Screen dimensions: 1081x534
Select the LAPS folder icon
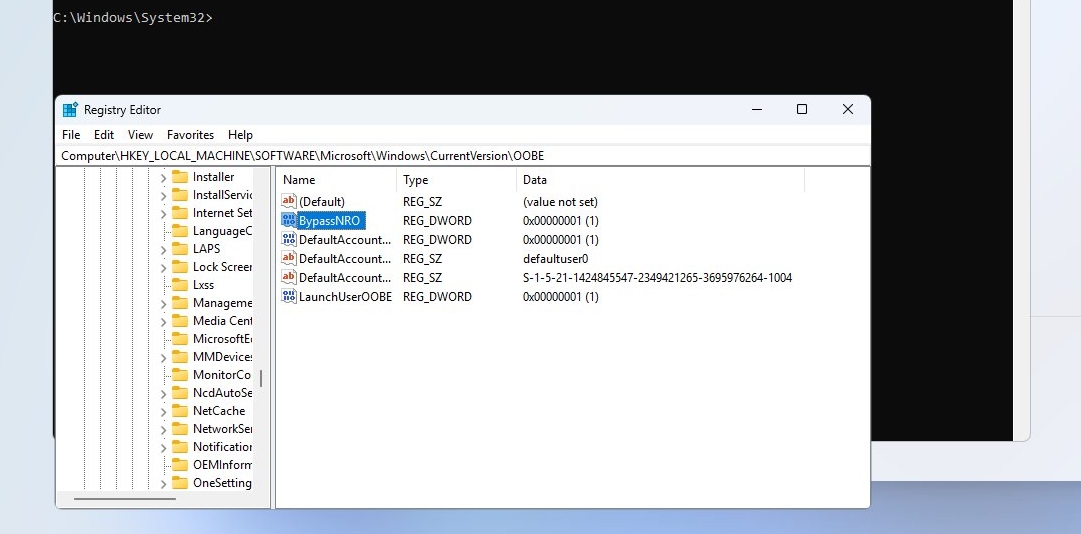180,249
